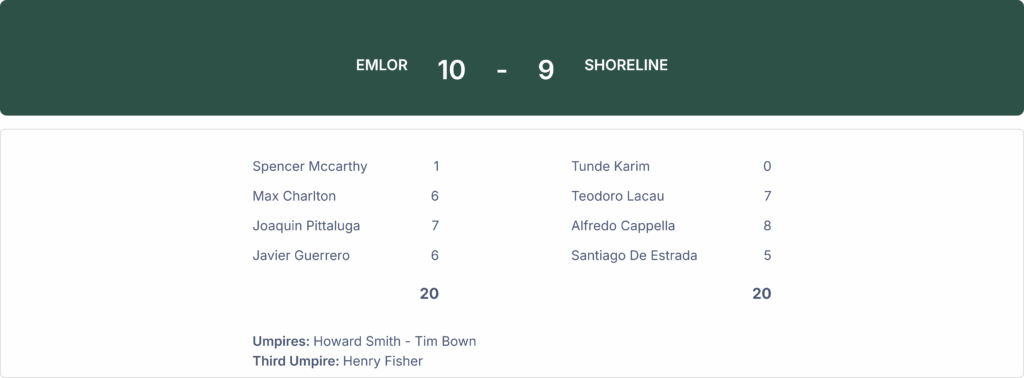Image resolution: width=1024 pixels, height=378 pixels.
Task: Open Max Charlton's player profile
Action: click(x=294, y=196)
